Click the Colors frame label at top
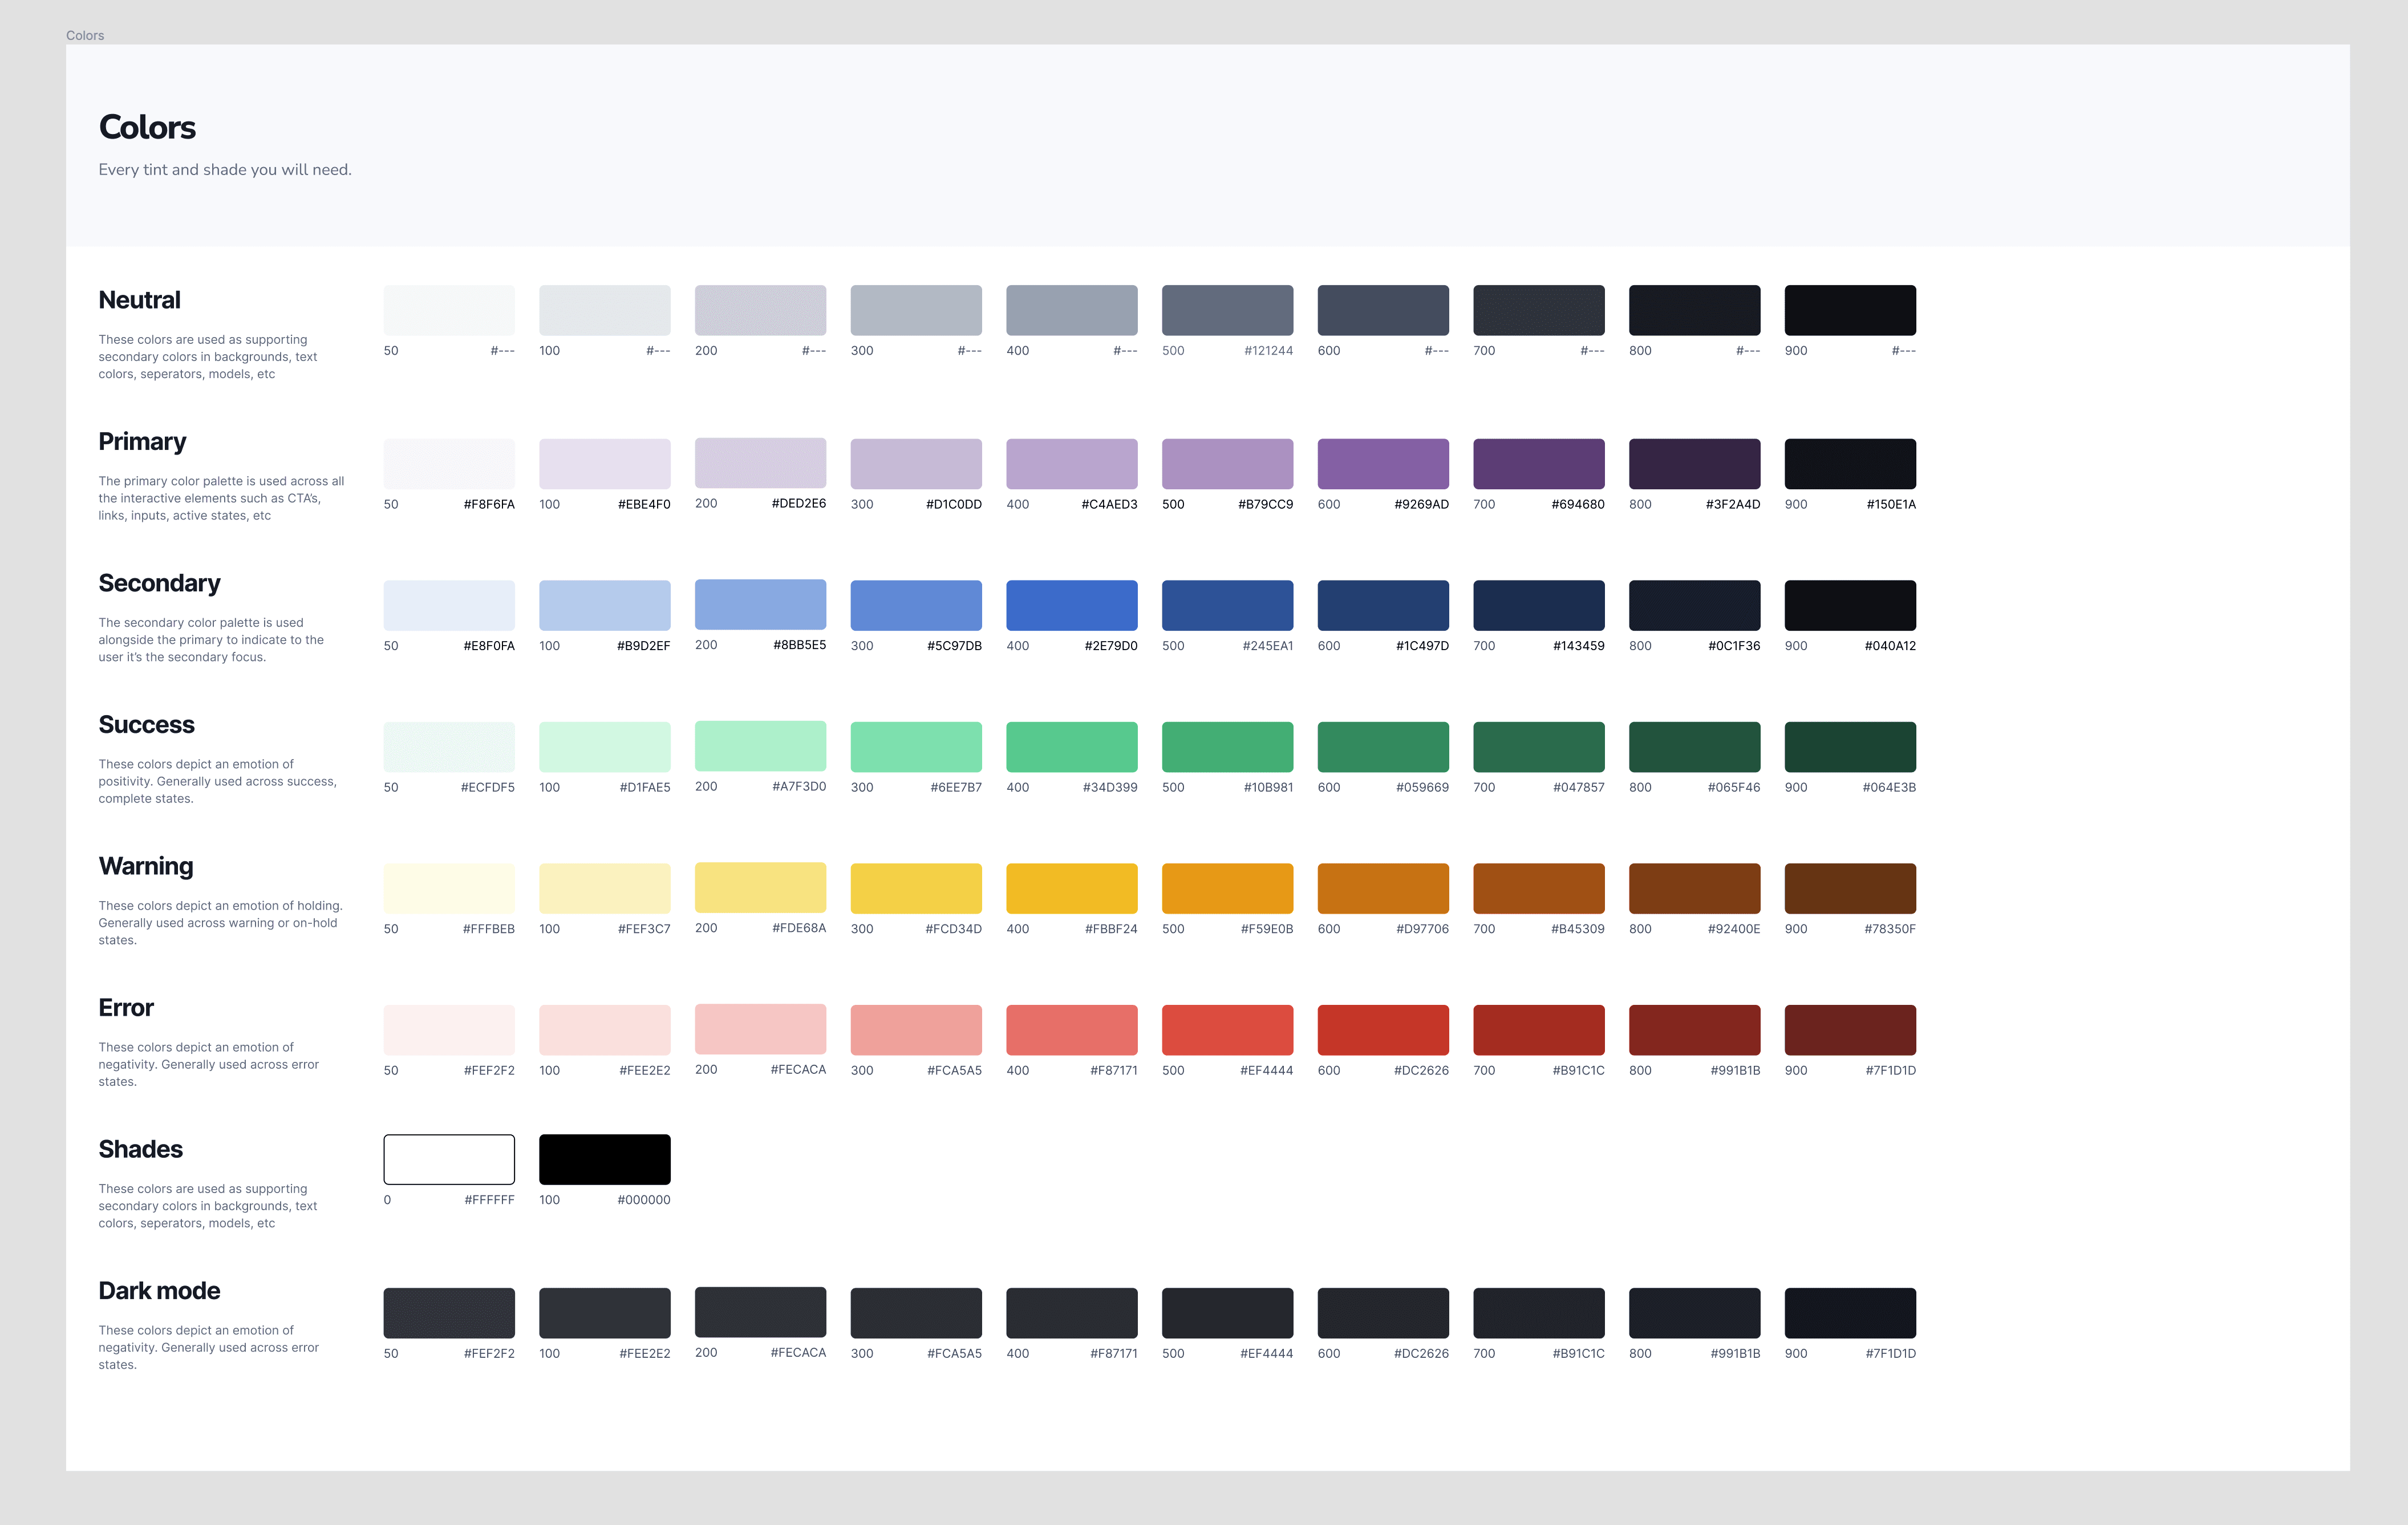 tap(85, 35)
